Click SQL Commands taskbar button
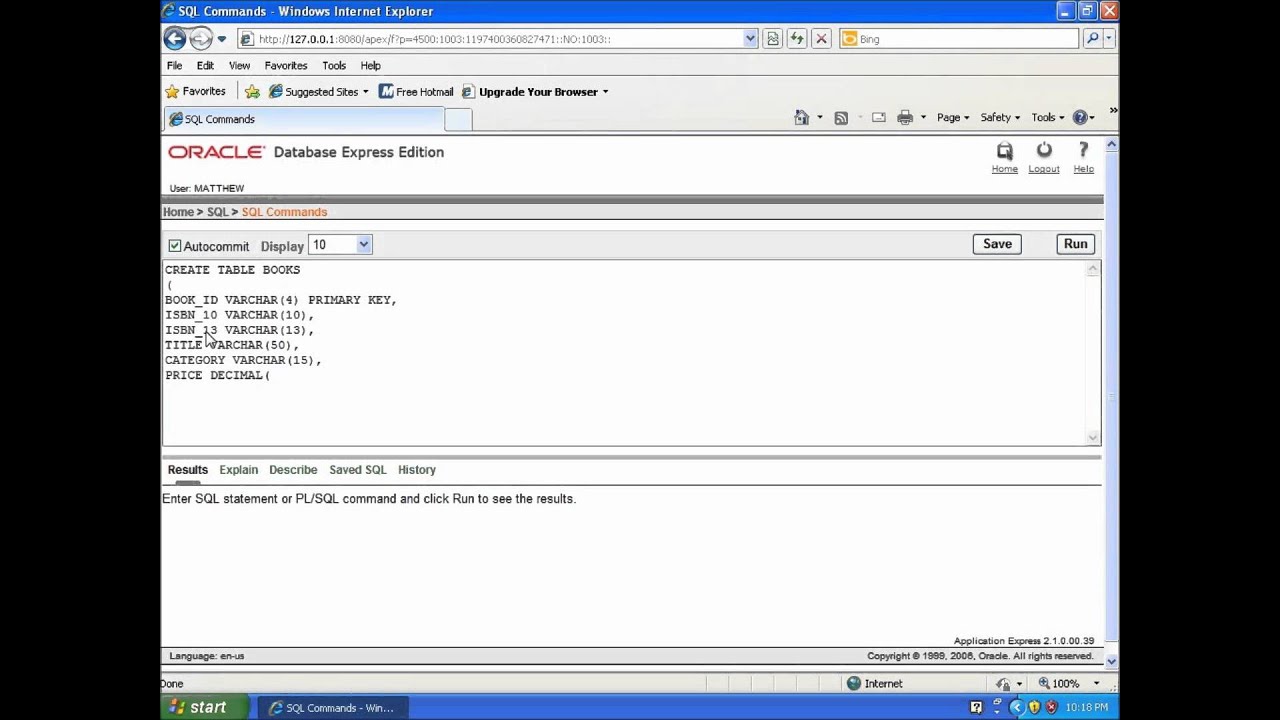This screenshot has width=1280, height=720. click(333, 708)
